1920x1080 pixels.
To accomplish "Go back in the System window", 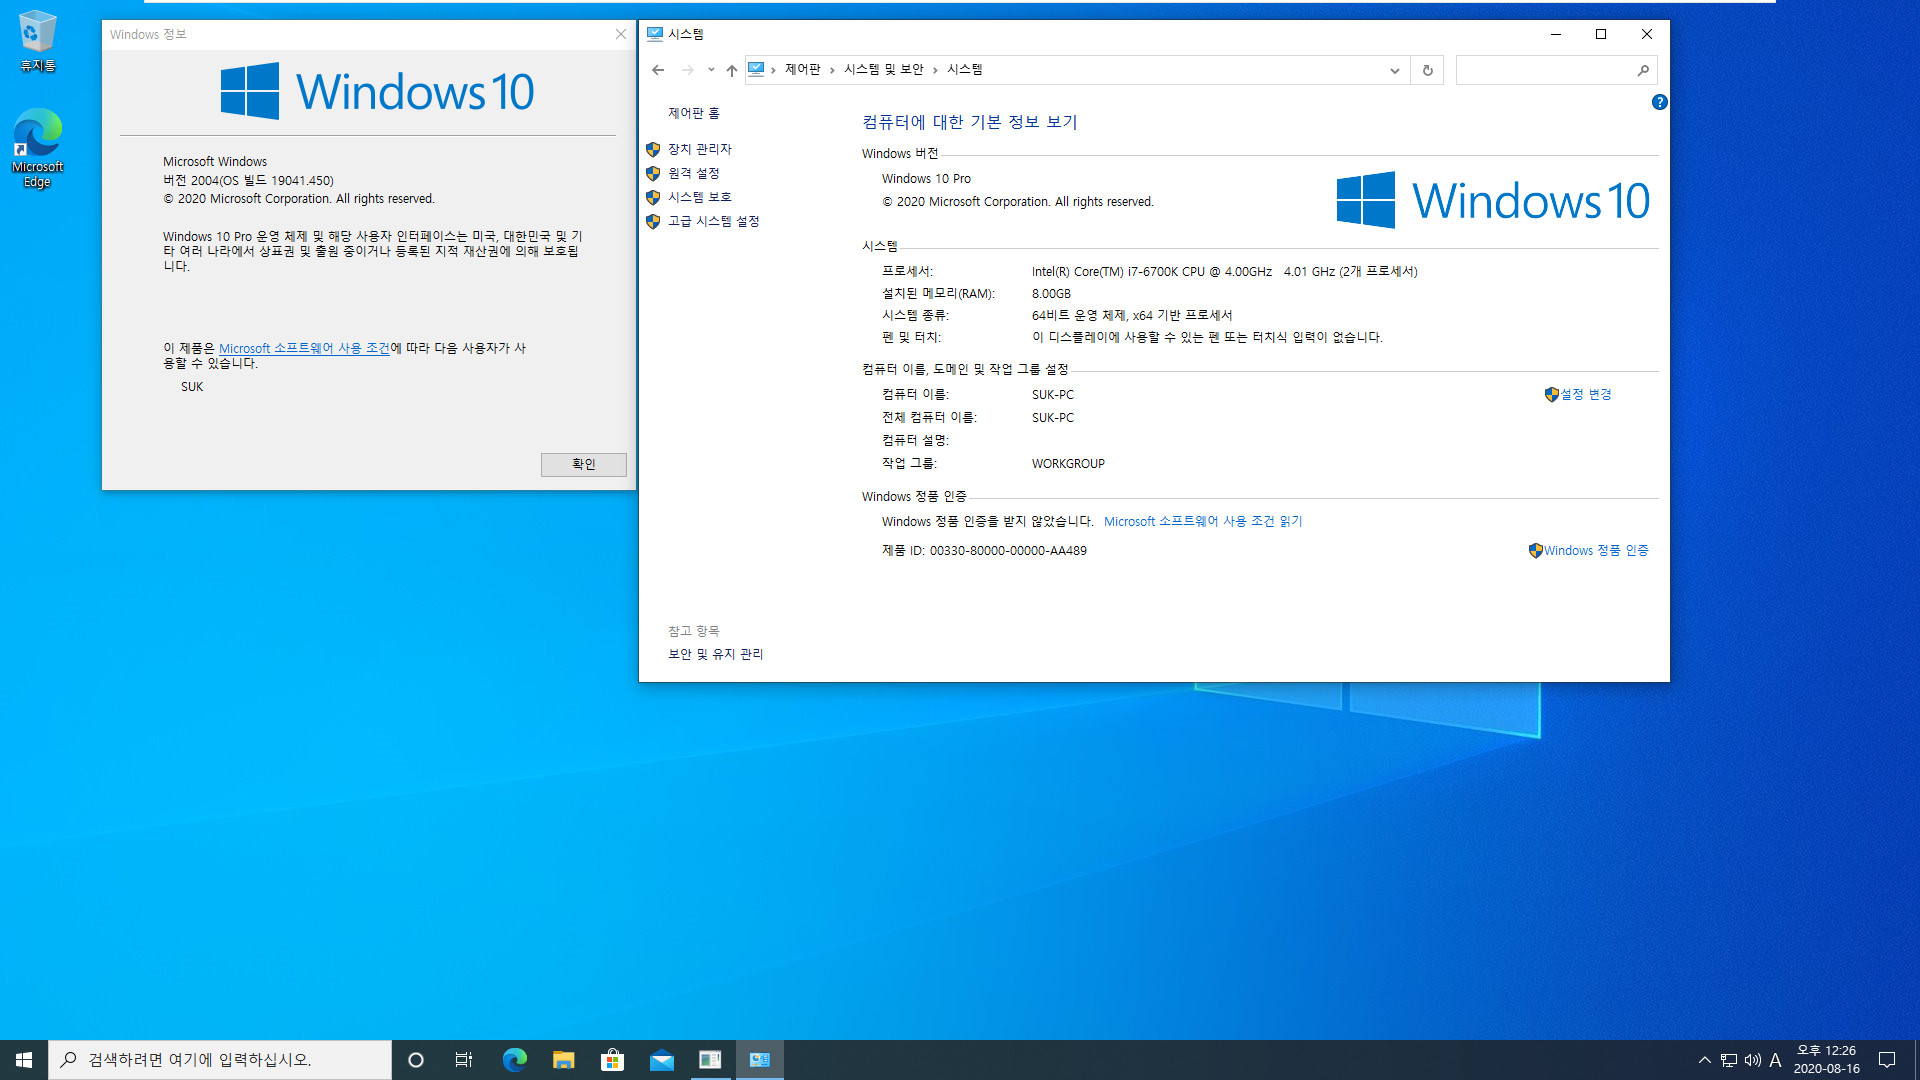I will pyautogui.click(x=657, y=70).
